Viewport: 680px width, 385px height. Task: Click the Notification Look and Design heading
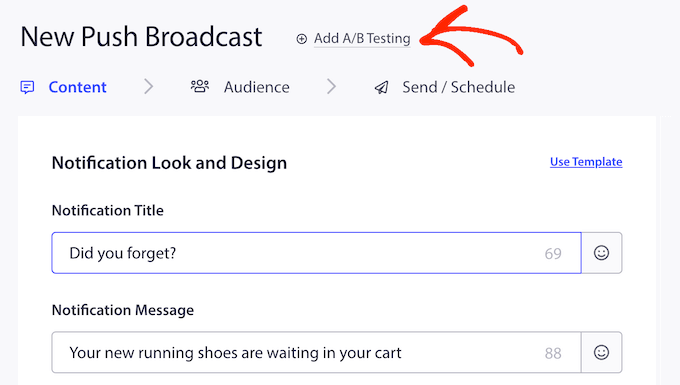[169, 163]
